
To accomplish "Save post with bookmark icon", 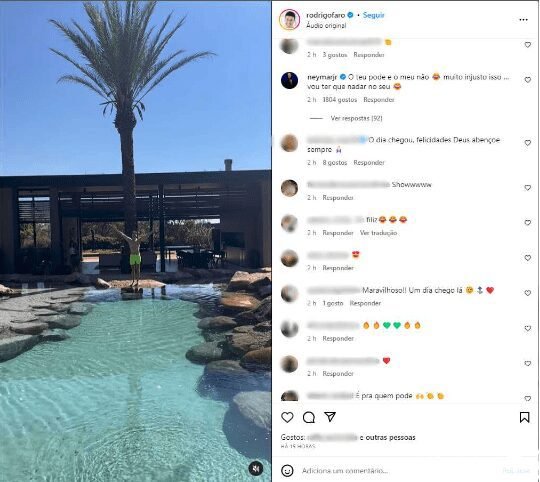I will (525, 417).
